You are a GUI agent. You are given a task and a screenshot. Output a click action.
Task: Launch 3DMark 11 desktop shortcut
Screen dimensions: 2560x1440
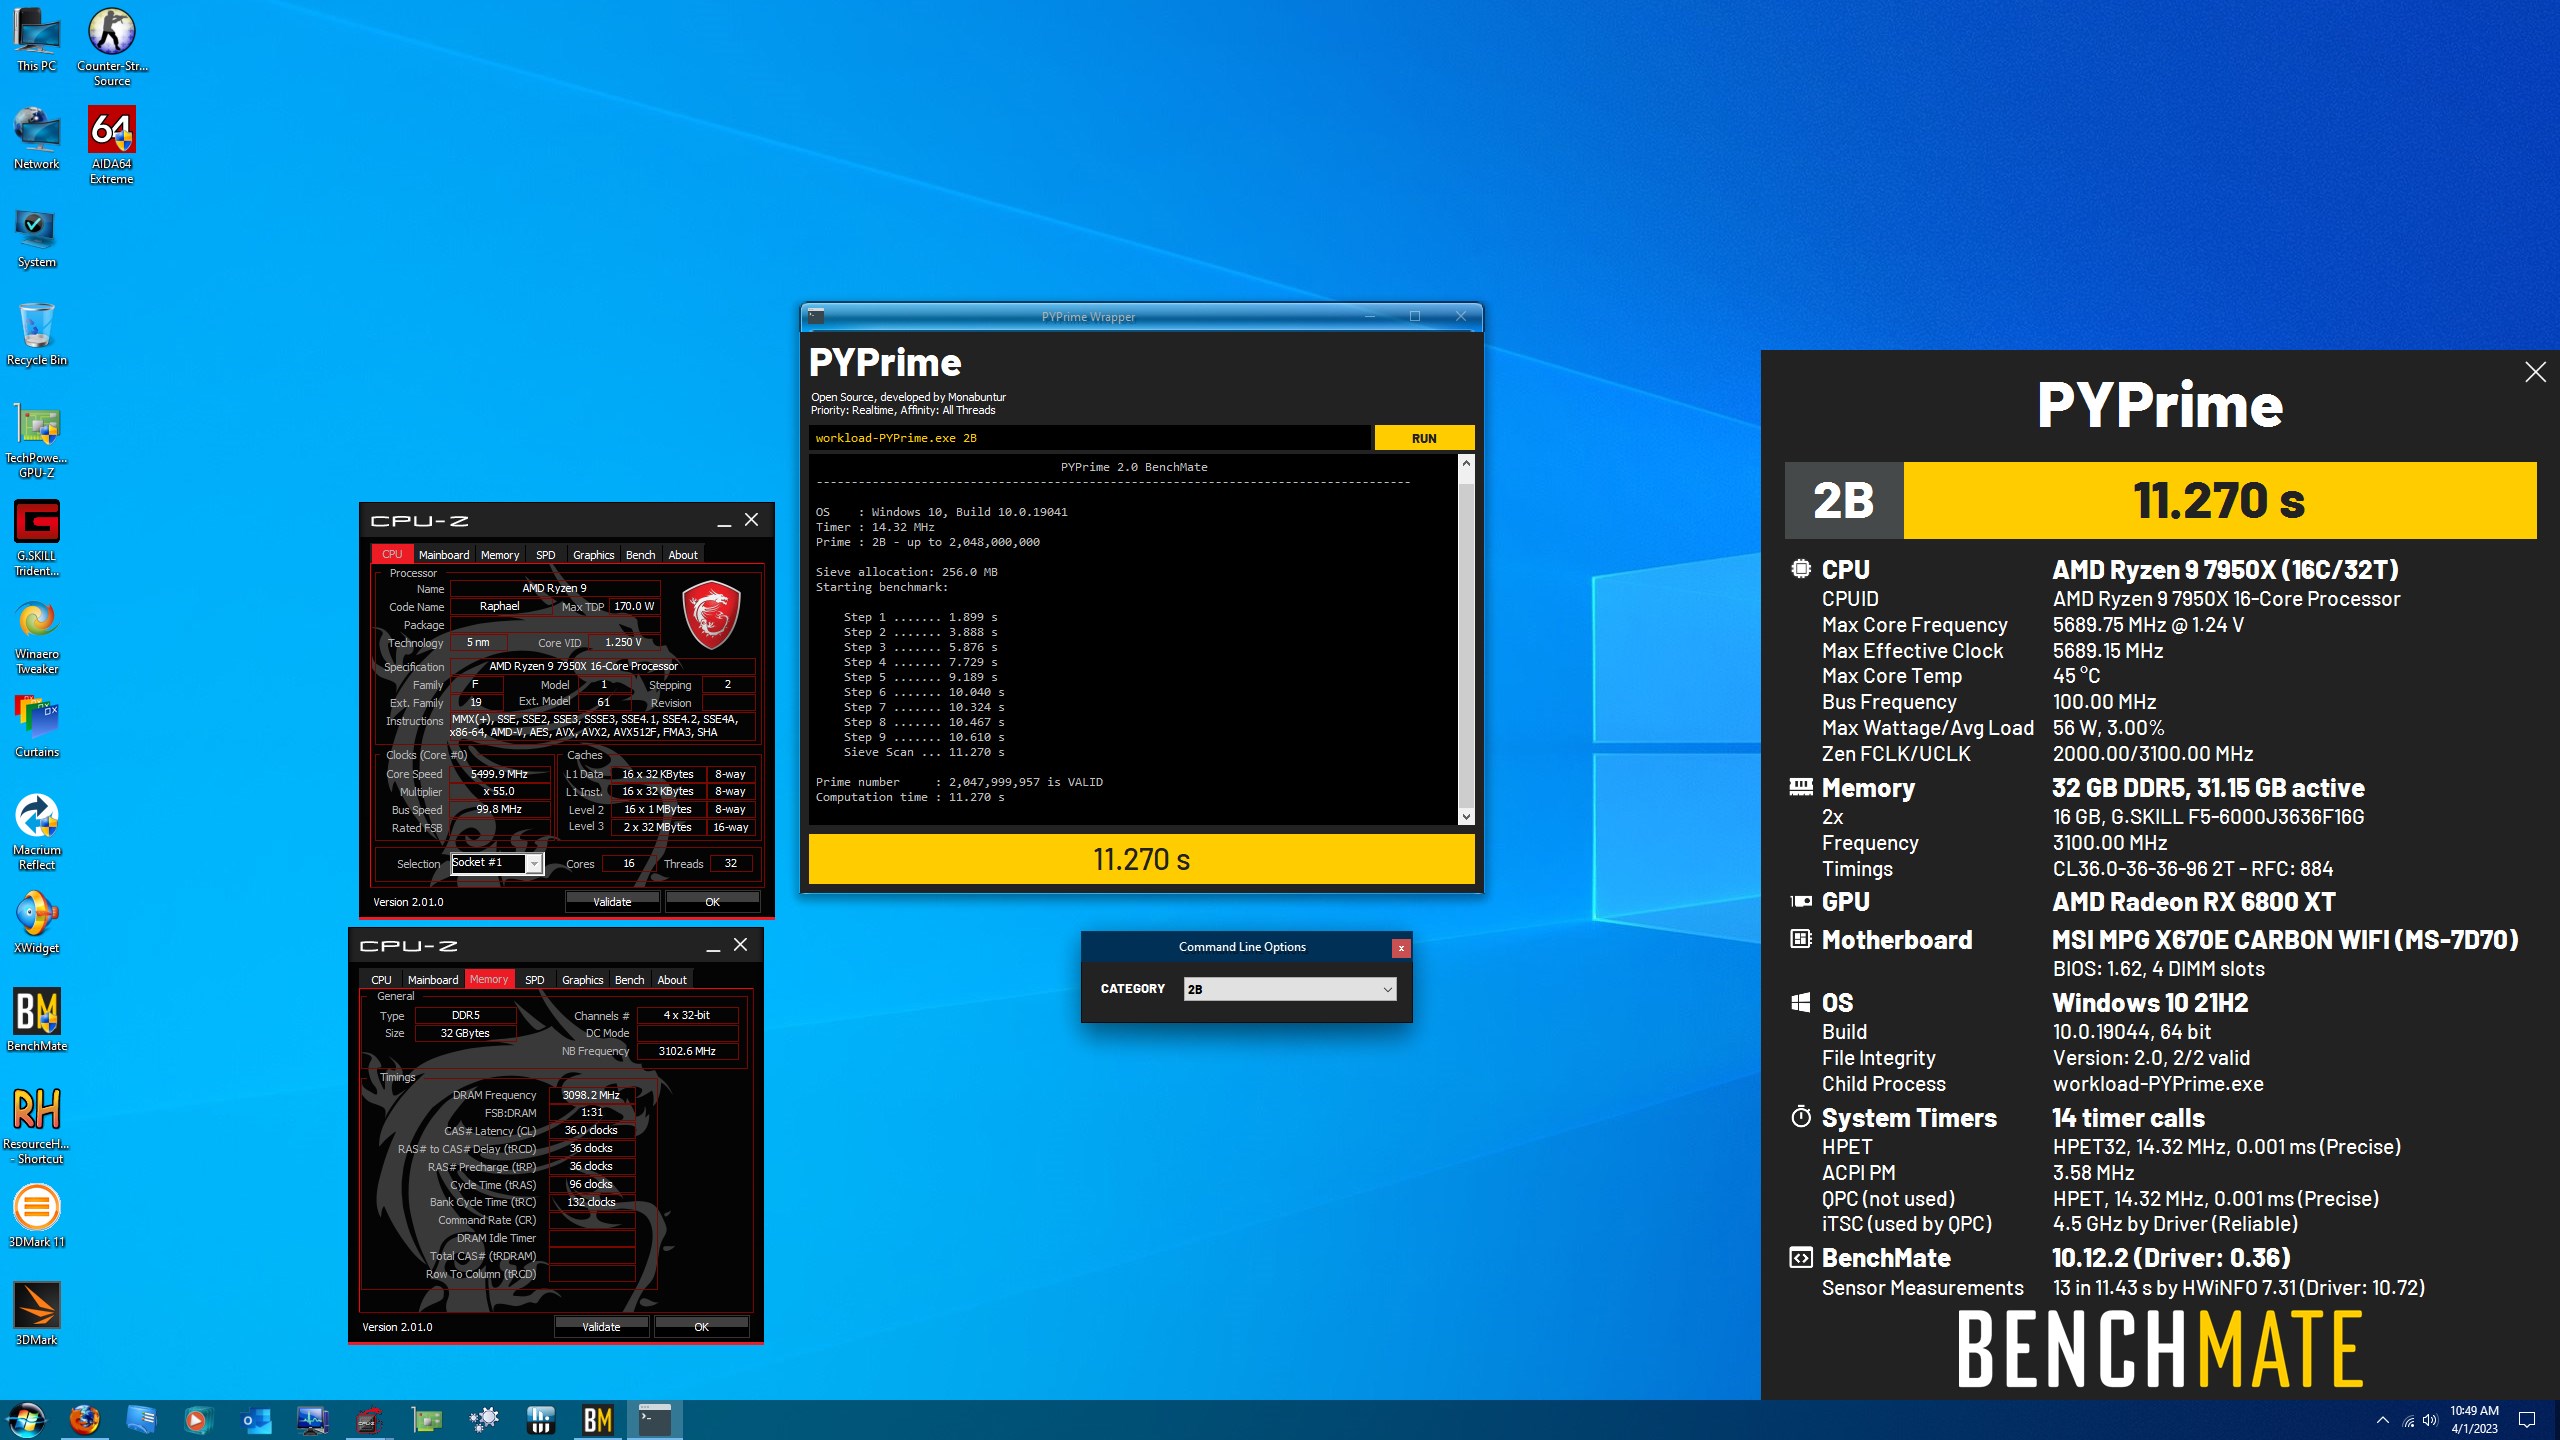pos(37,1216)
